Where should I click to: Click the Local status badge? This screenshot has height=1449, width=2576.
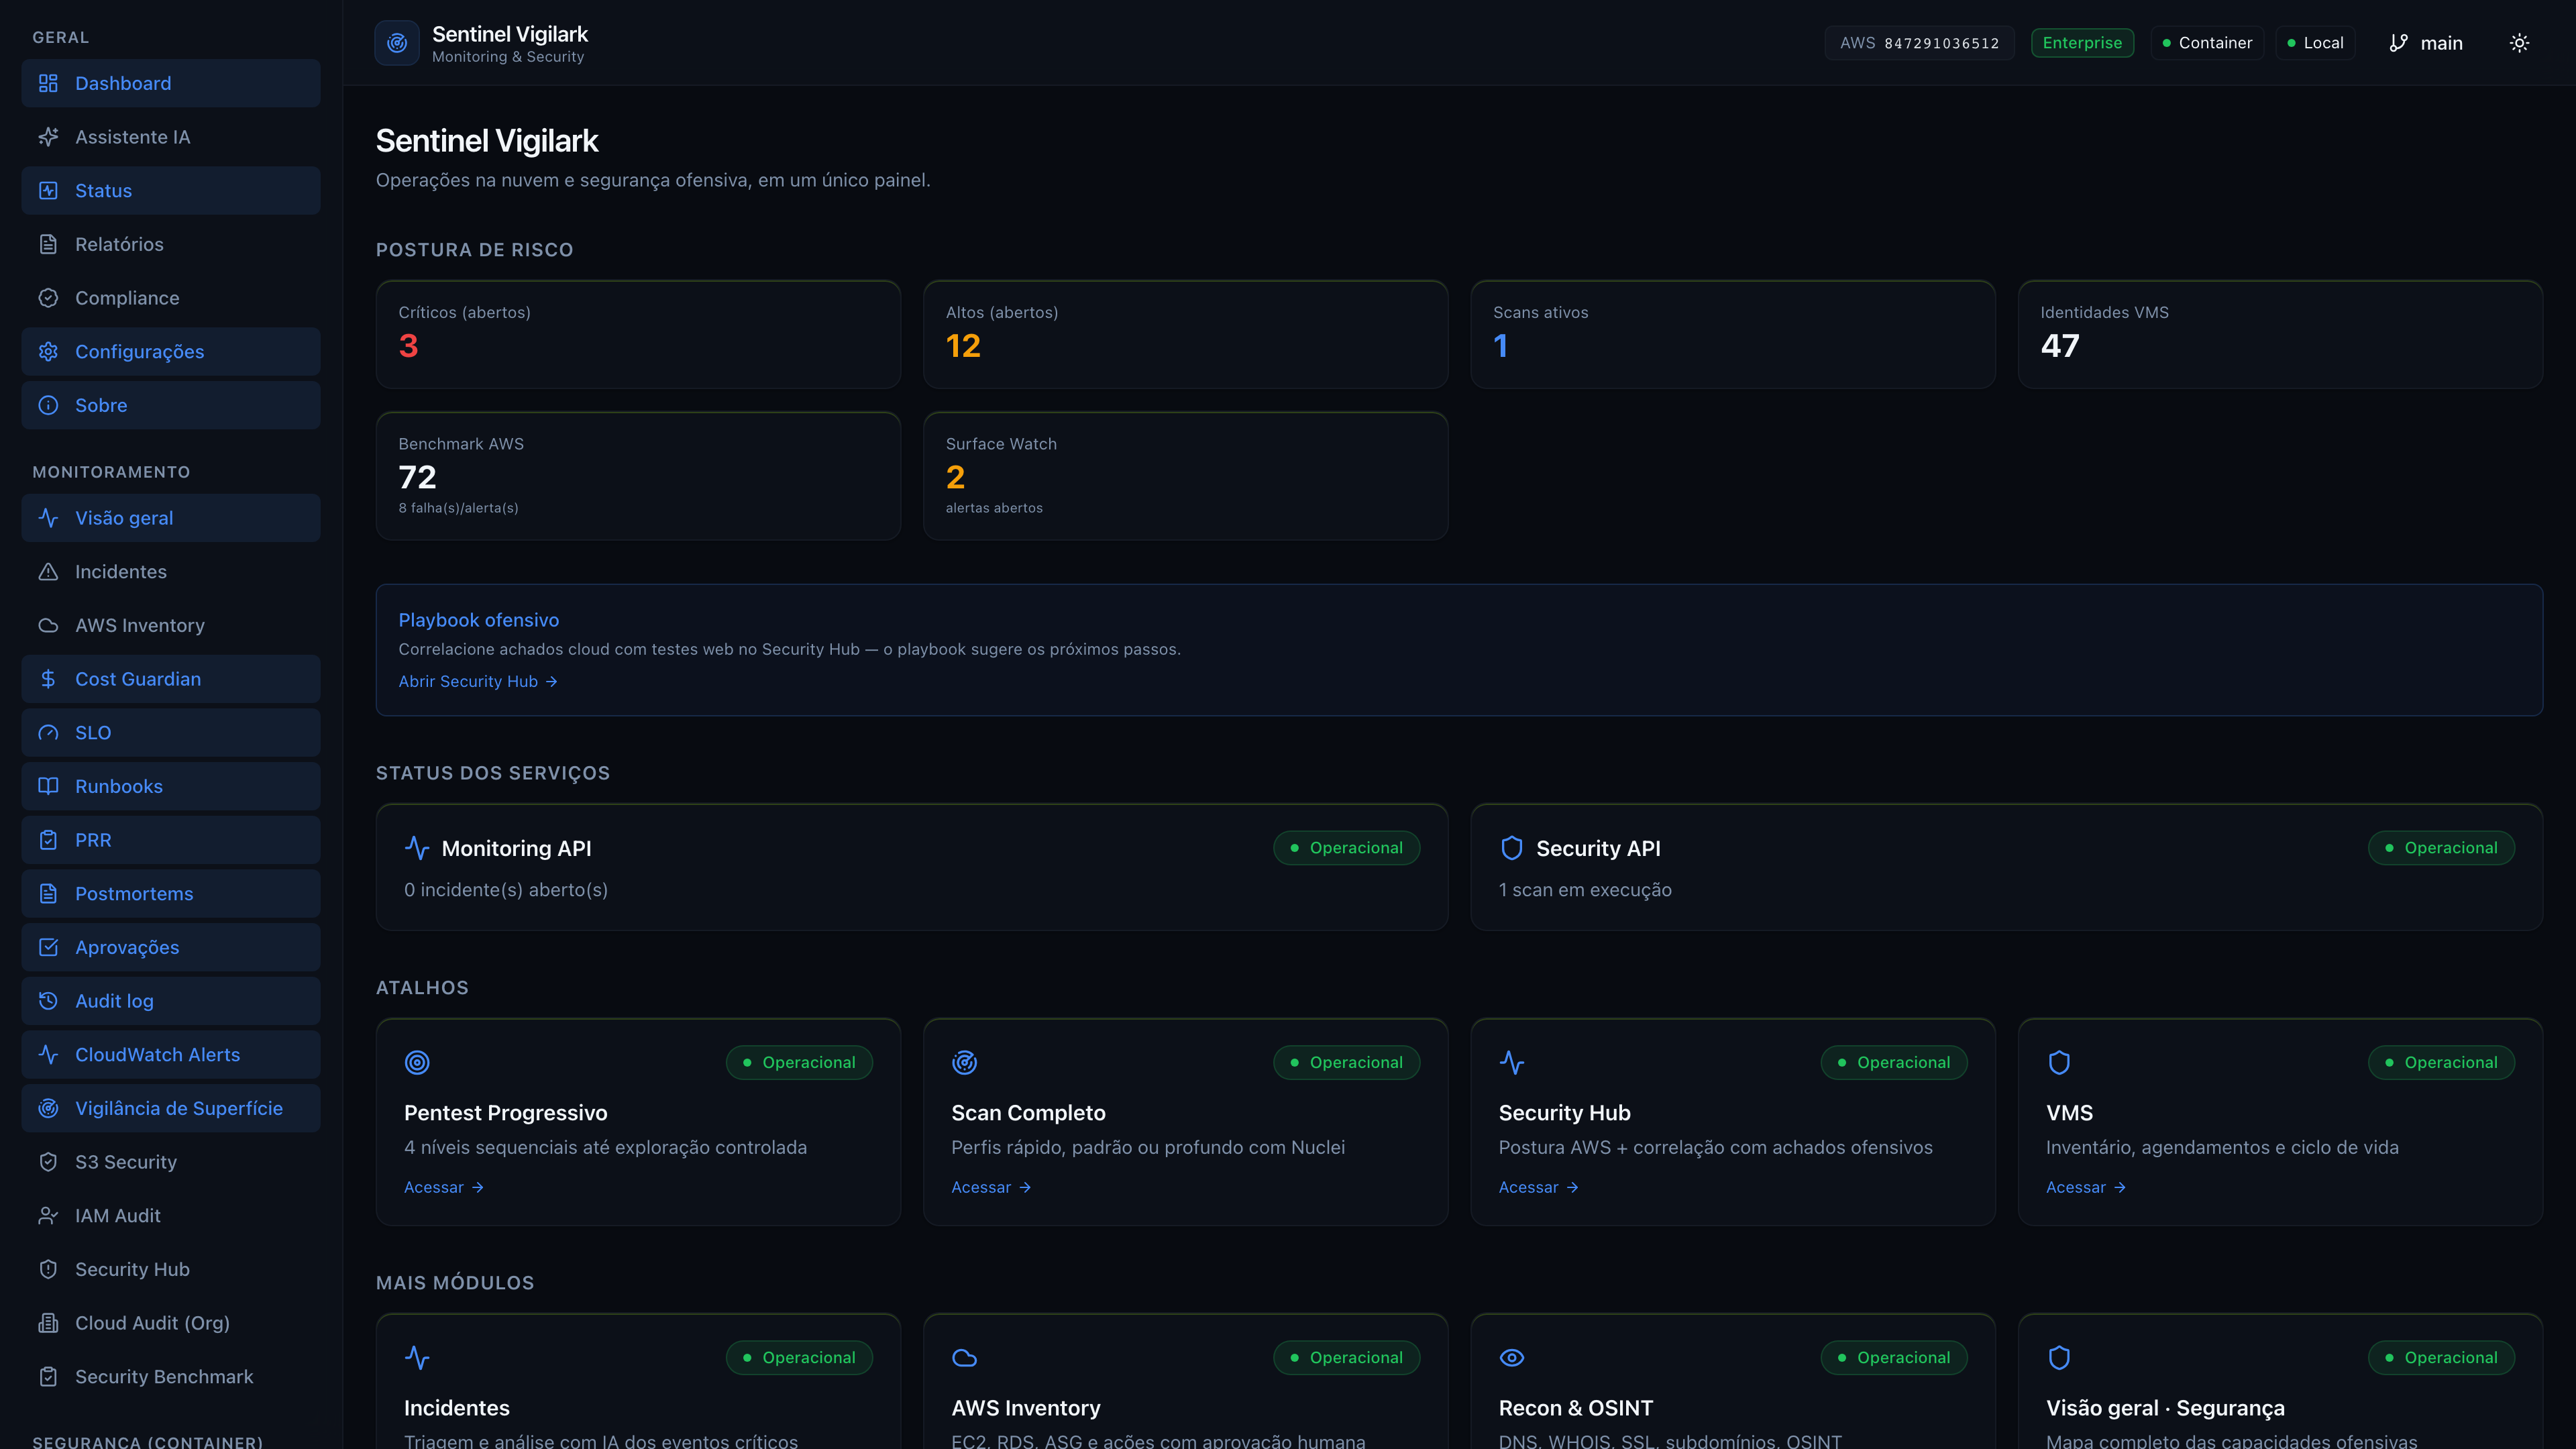[2315, 43]
